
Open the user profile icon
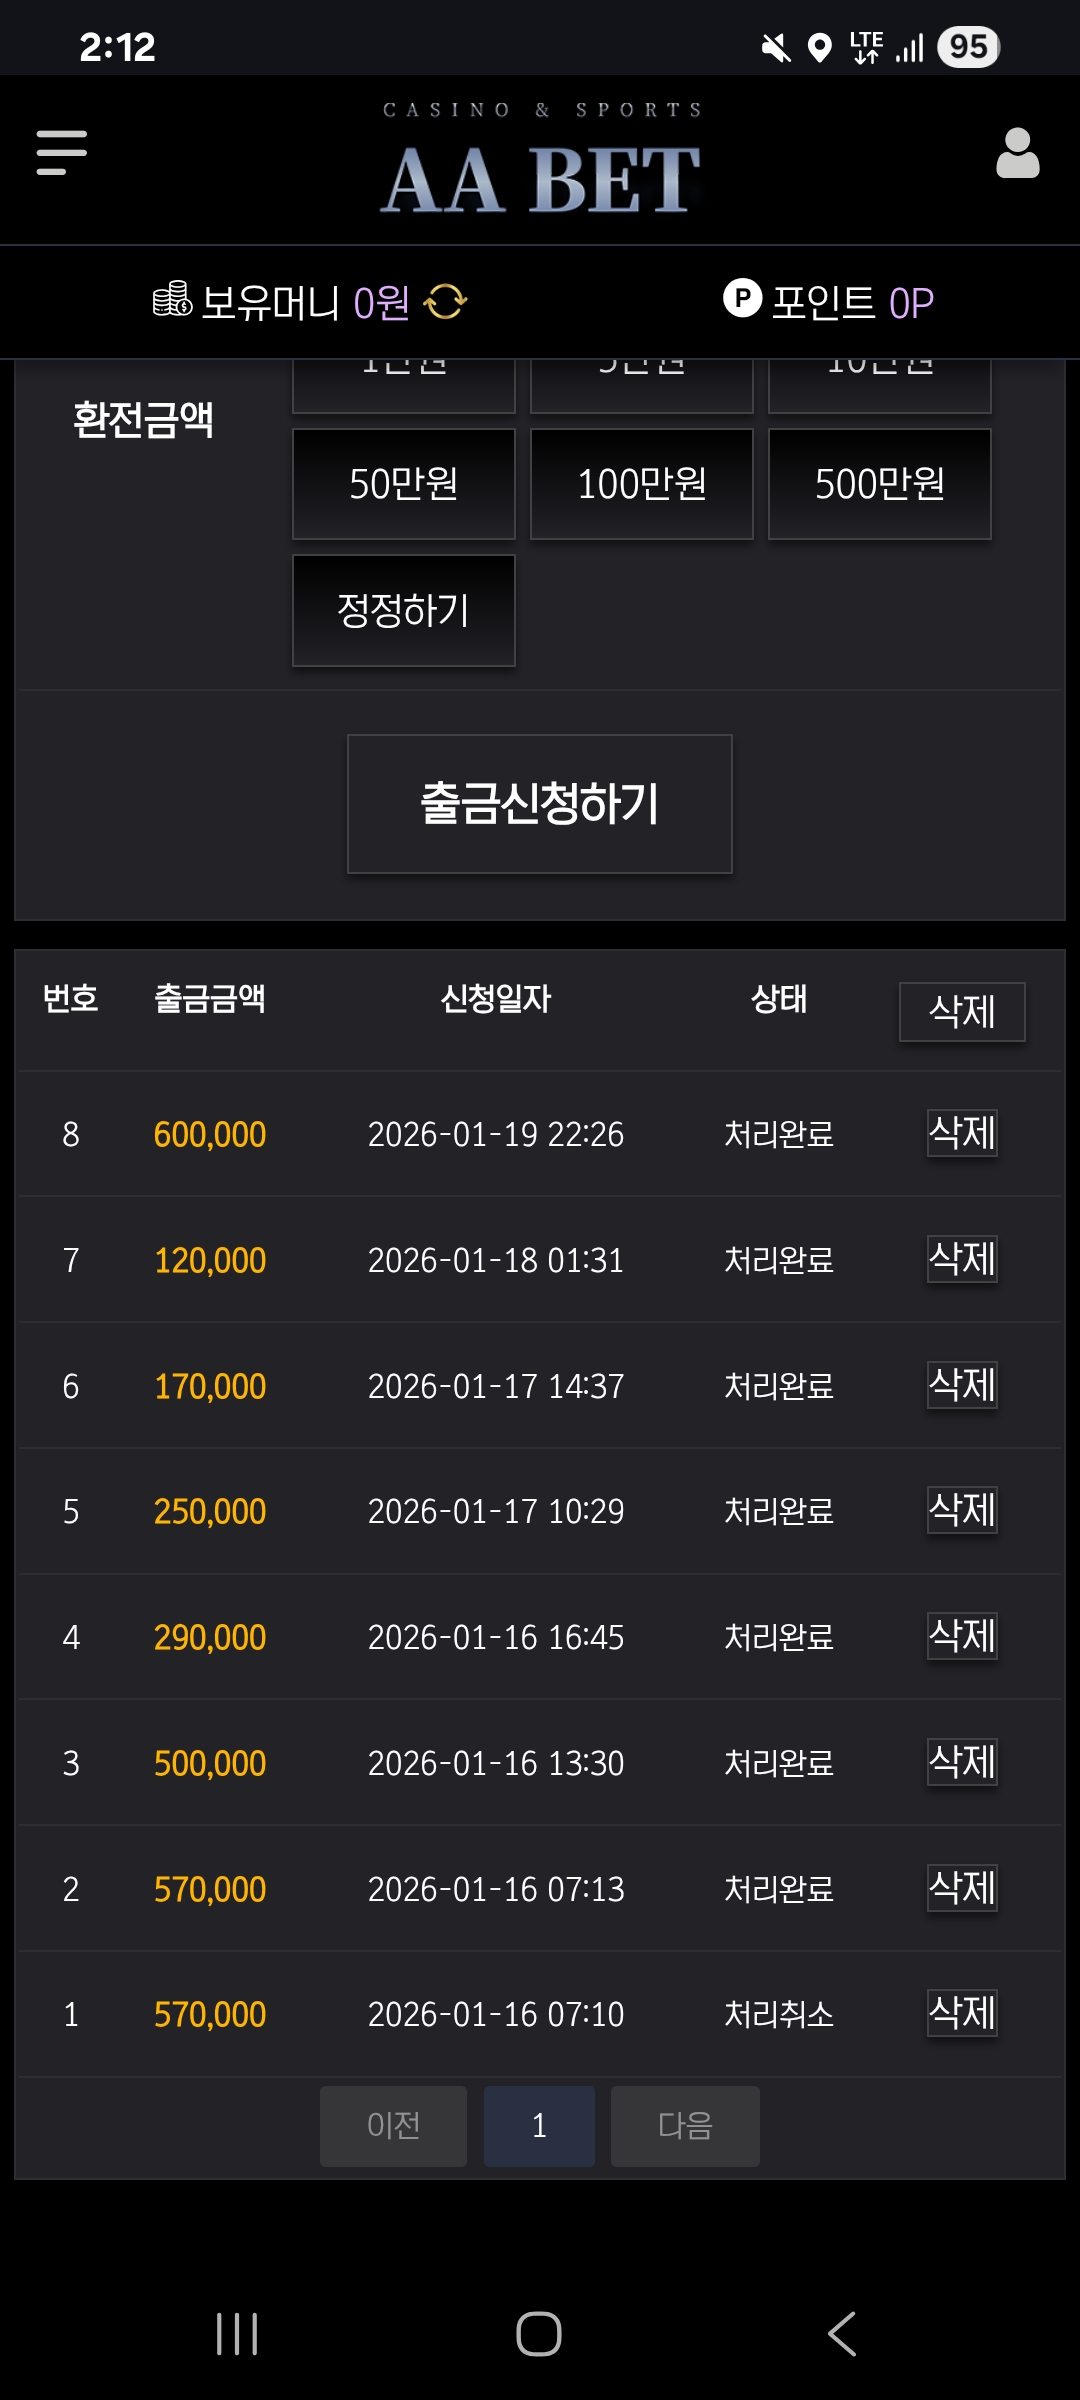(x=1017, y=154)
